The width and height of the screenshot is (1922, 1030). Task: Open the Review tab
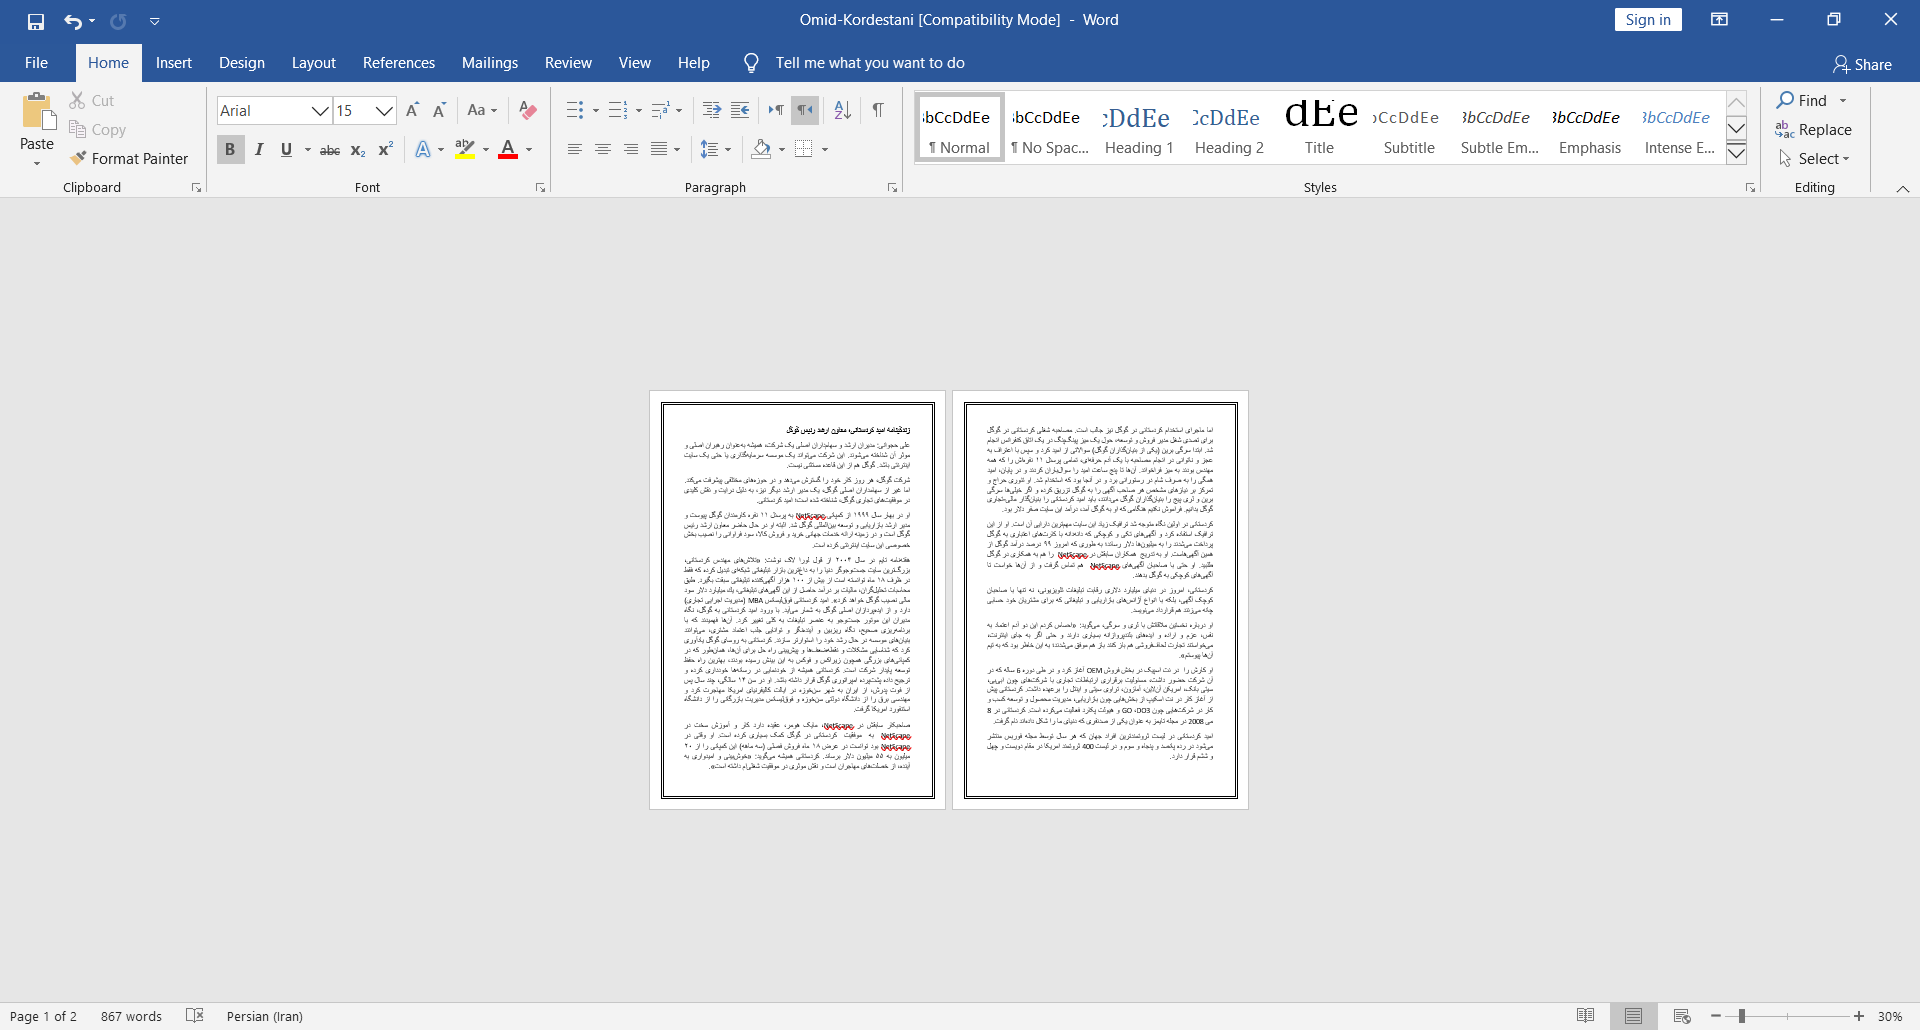click(568, 63)
